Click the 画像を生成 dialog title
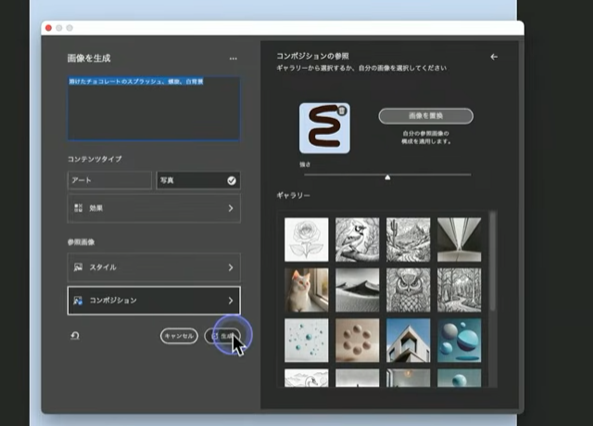Viewport: 593px width, 426px height. click(89, 58)
